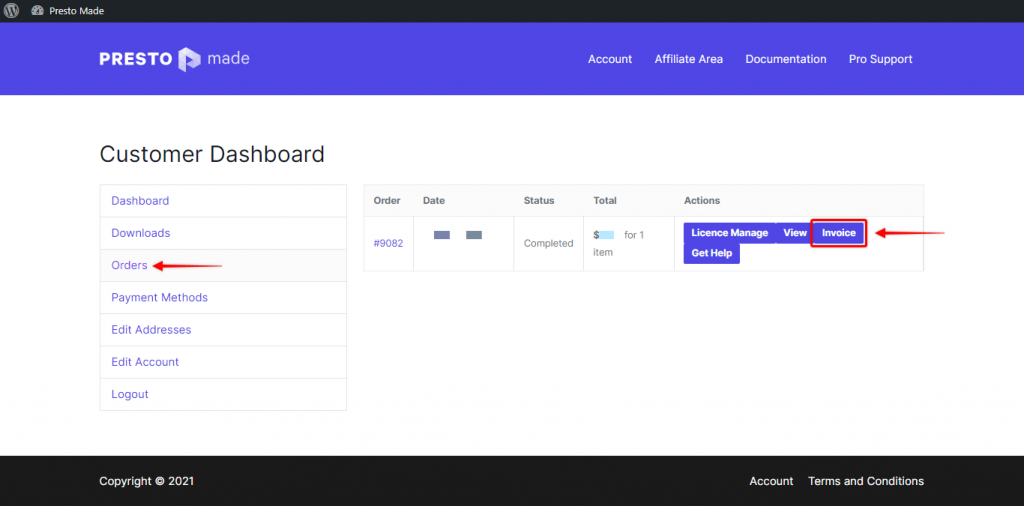
Task: Open the Affiliate Area page
Action: (689, 59)
